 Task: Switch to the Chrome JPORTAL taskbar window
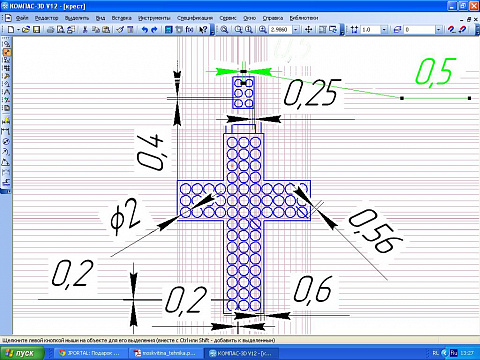point(91,353)
